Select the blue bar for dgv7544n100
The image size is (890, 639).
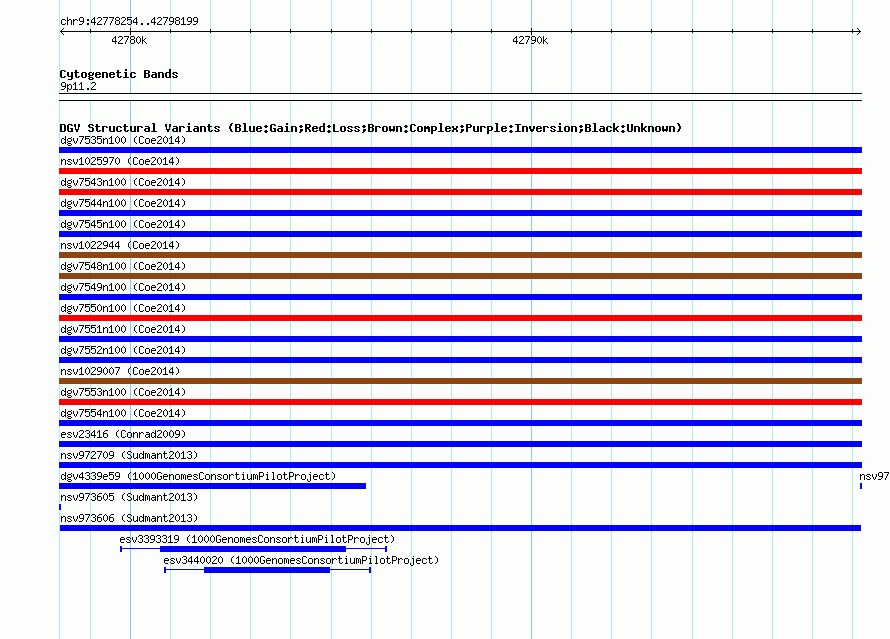coord(460,213)
